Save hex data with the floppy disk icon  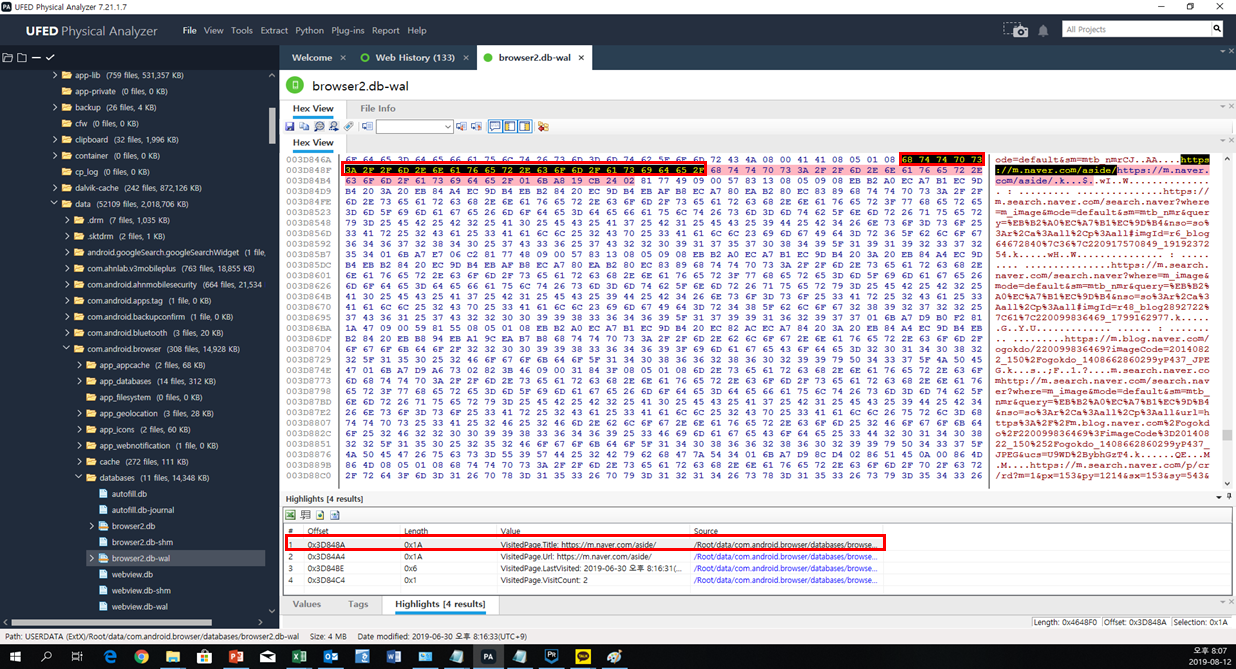coord(290,127)
